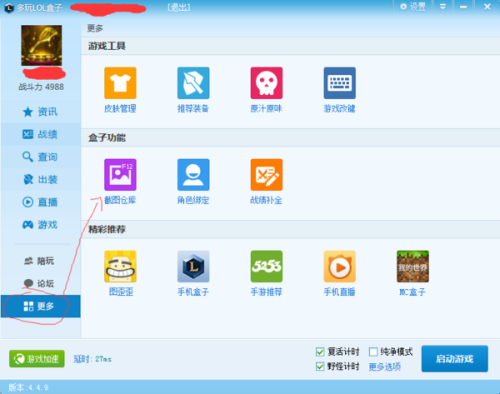Screen dimensions: 500x394
Task: Click the 版本 4.4.9 text
Action: coord(28,387)
